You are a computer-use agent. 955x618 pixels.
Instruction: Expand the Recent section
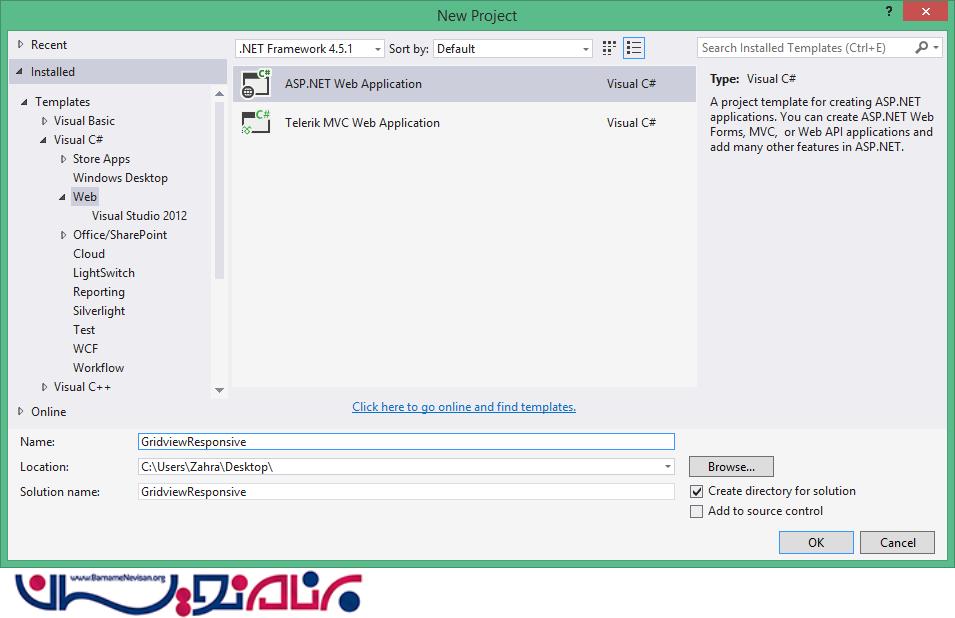20,44
